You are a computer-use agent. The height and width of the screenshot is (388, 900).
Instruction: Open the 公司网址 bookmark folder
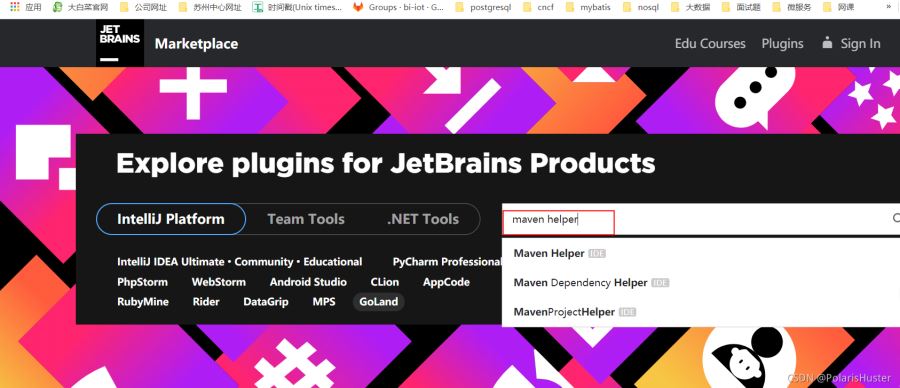click(143, 7)
